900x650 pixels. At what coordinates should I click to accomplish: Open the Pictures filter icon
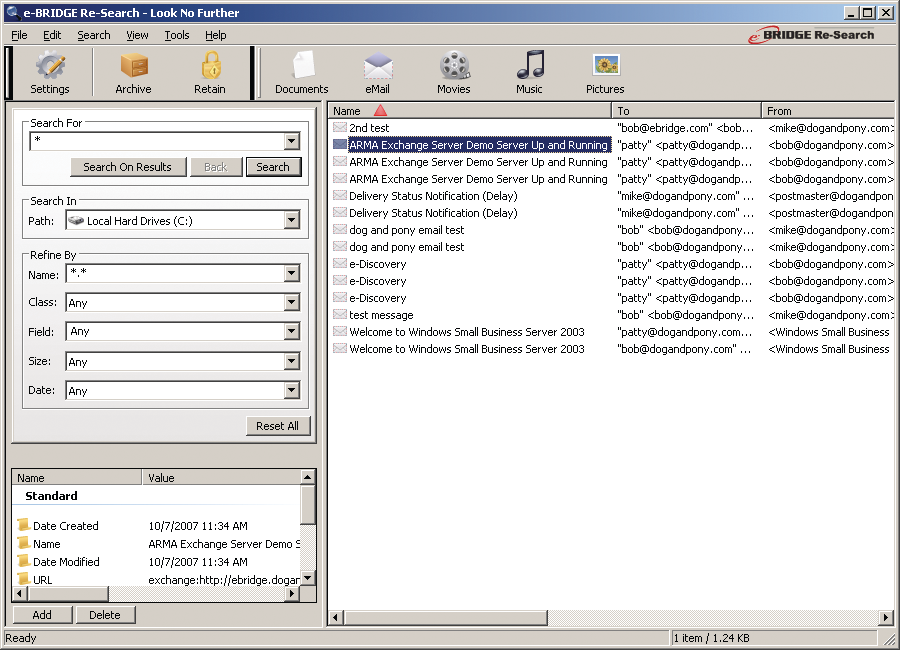click(x=605, y=67)
